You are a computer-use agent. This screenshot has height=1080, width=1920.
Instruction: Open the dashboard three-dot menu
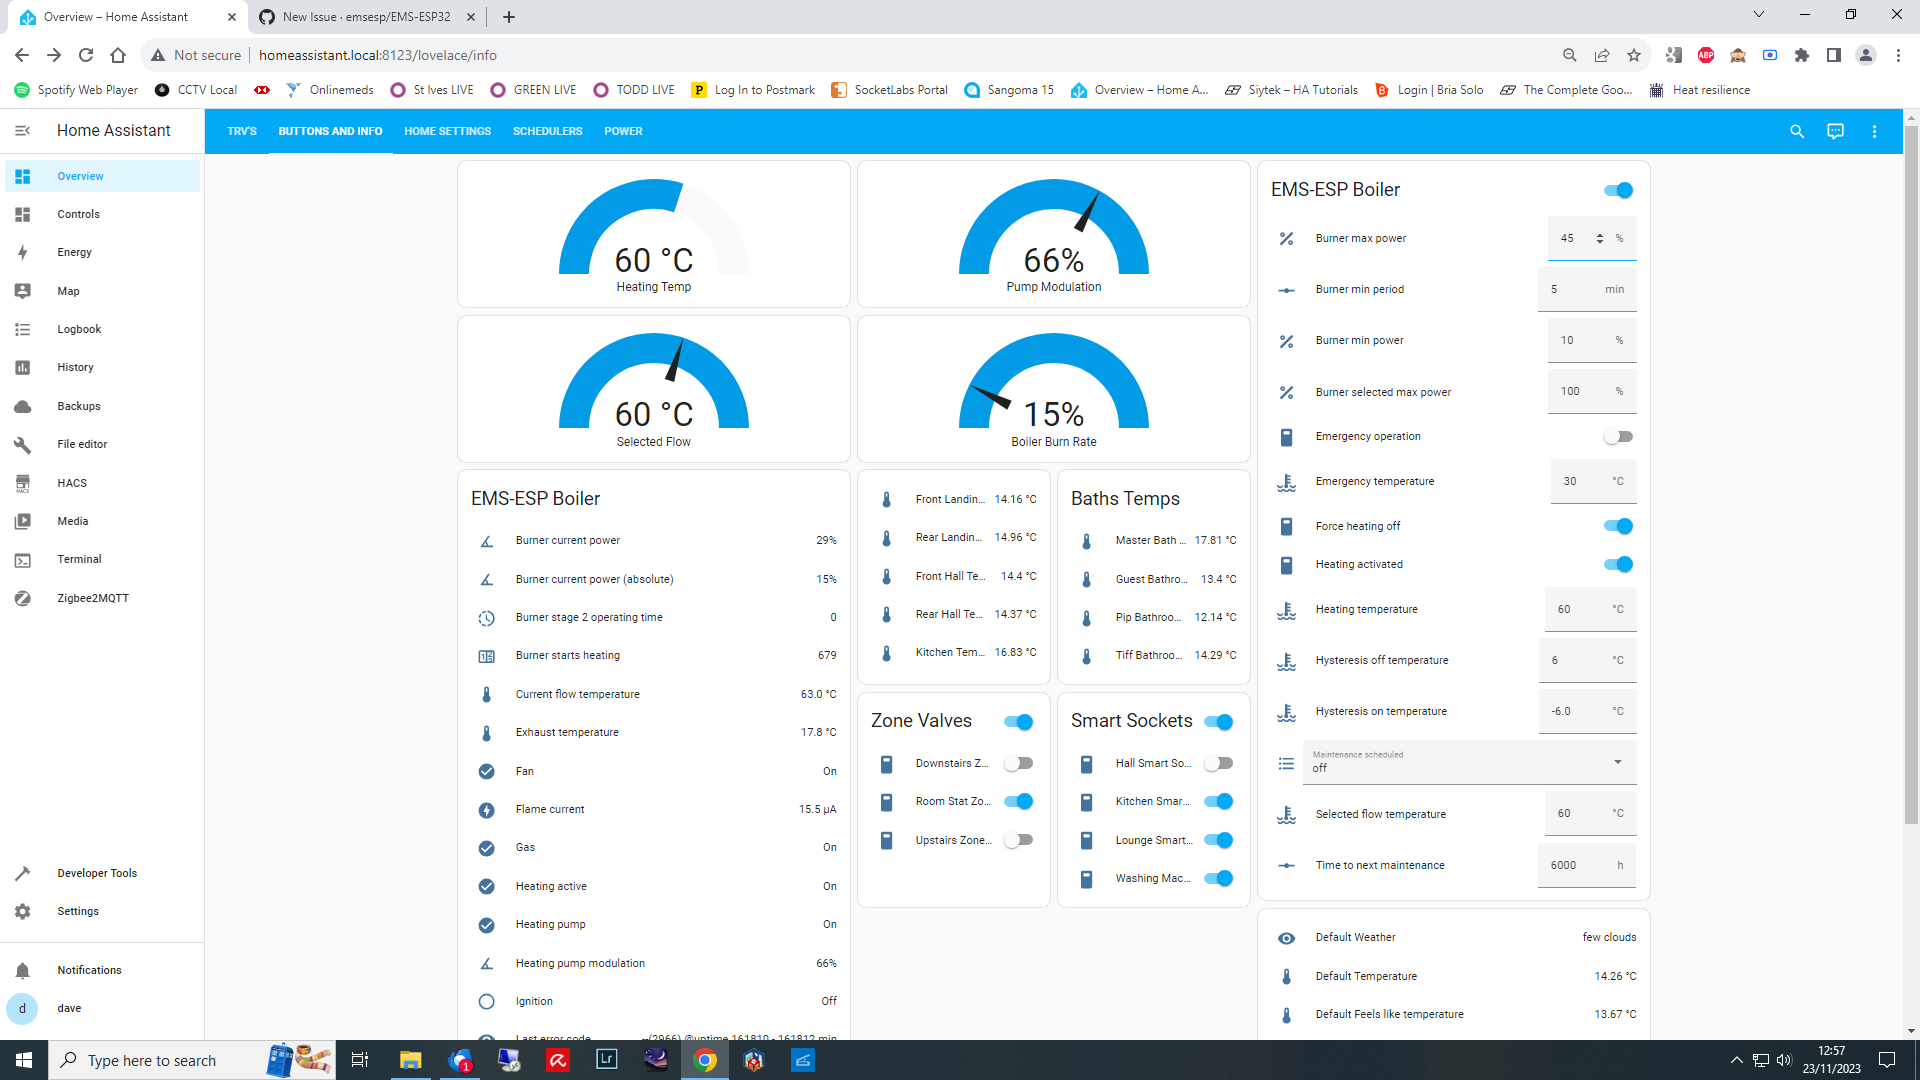1874,131
